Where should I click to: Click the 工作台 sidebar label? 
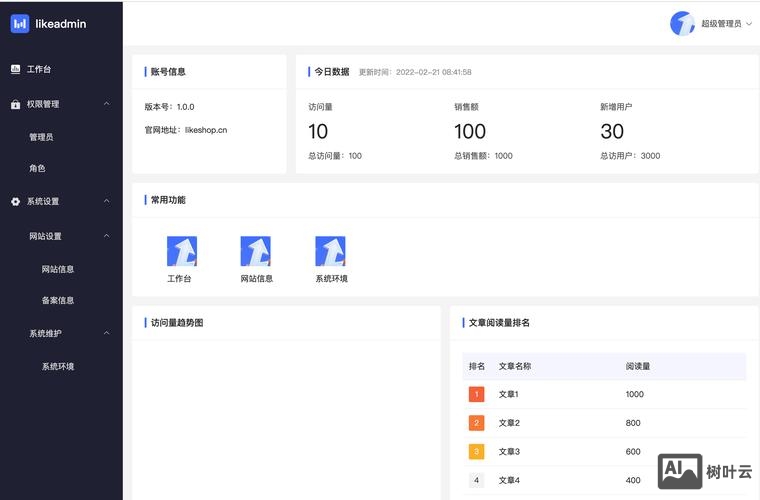pos(39,69)
